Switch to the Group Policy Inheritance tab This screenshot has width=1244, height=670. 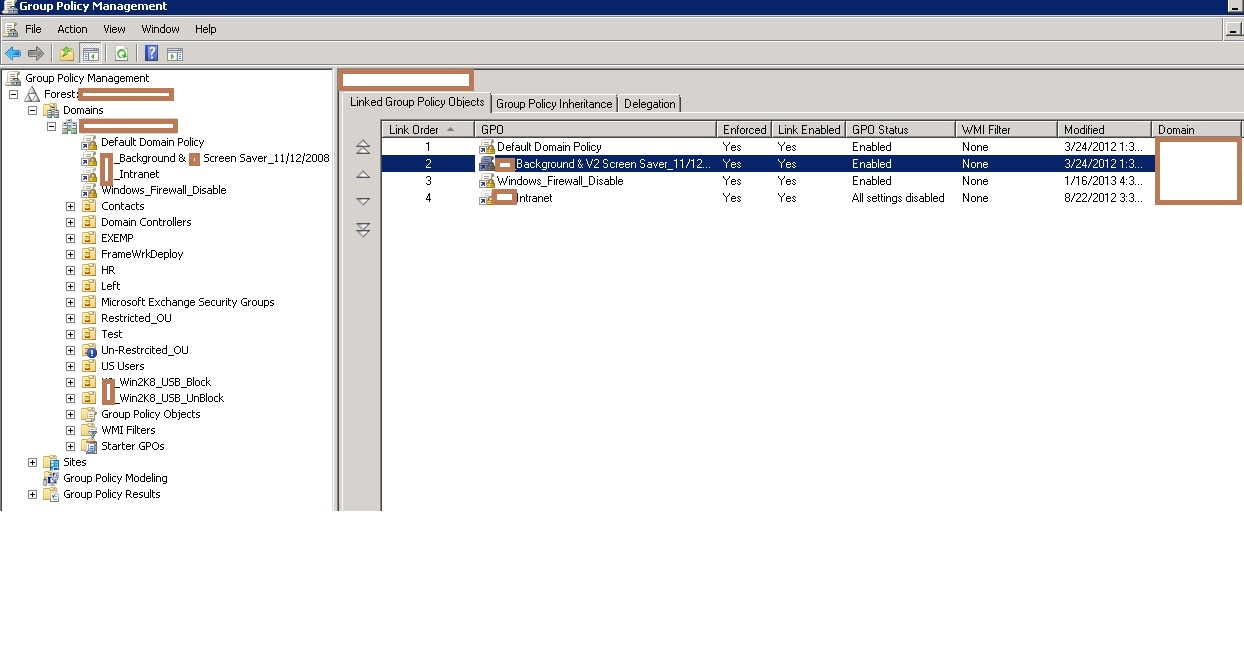coord(554,103)
